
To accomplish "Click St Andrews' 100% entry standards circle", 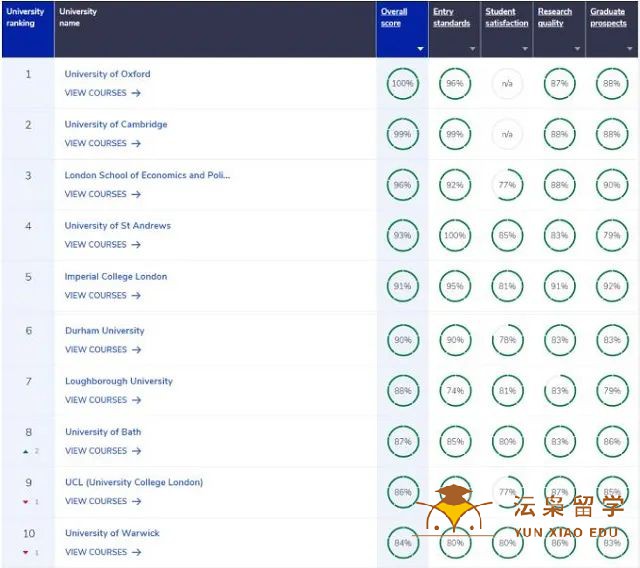I will 455,235.
